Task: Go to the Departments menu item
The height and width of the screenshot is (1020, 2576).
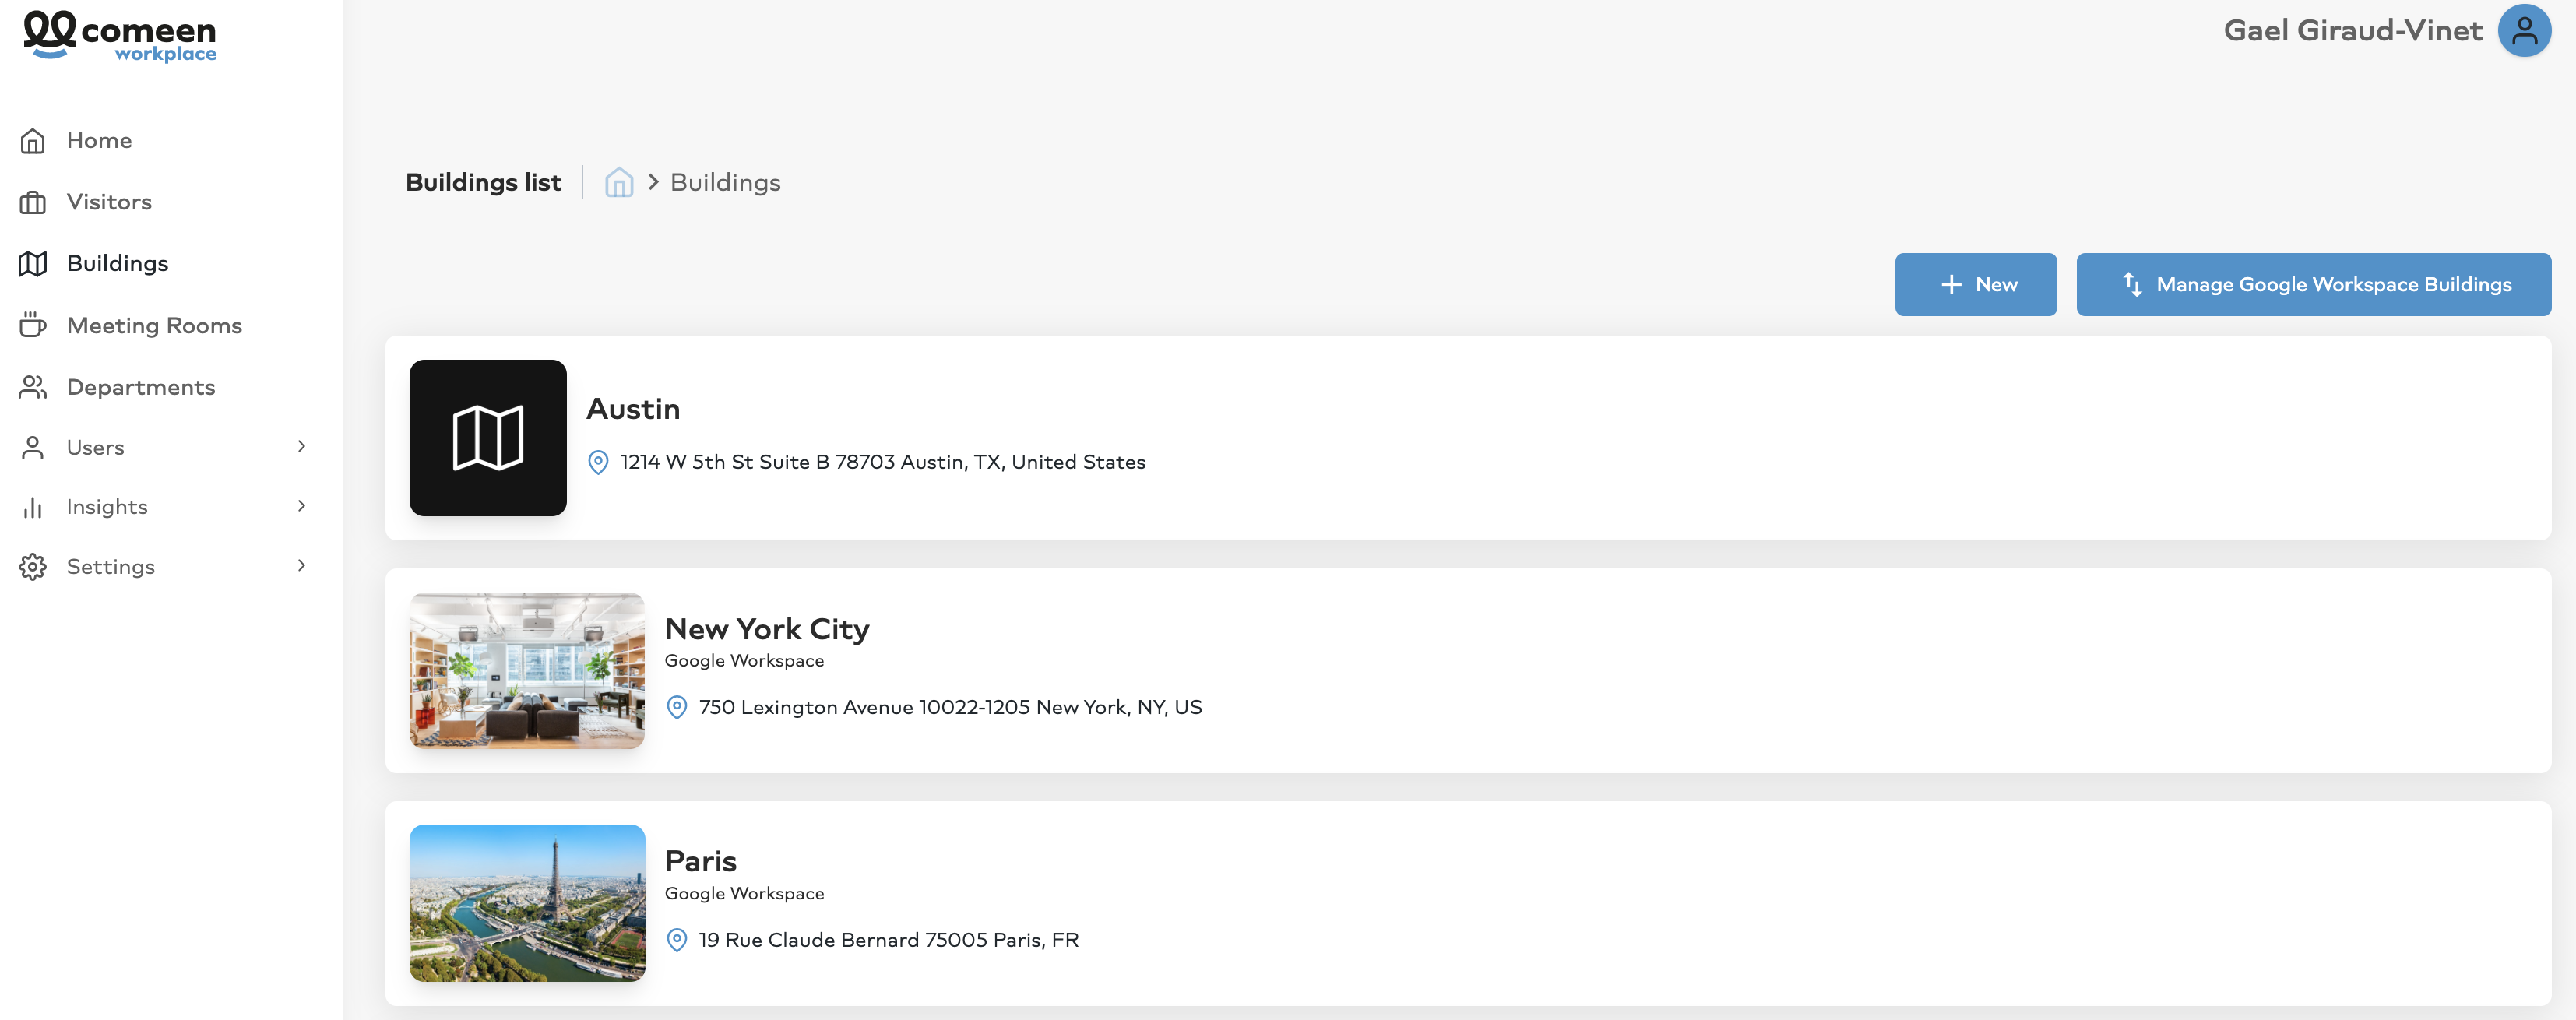Action: tap(141, 387)
